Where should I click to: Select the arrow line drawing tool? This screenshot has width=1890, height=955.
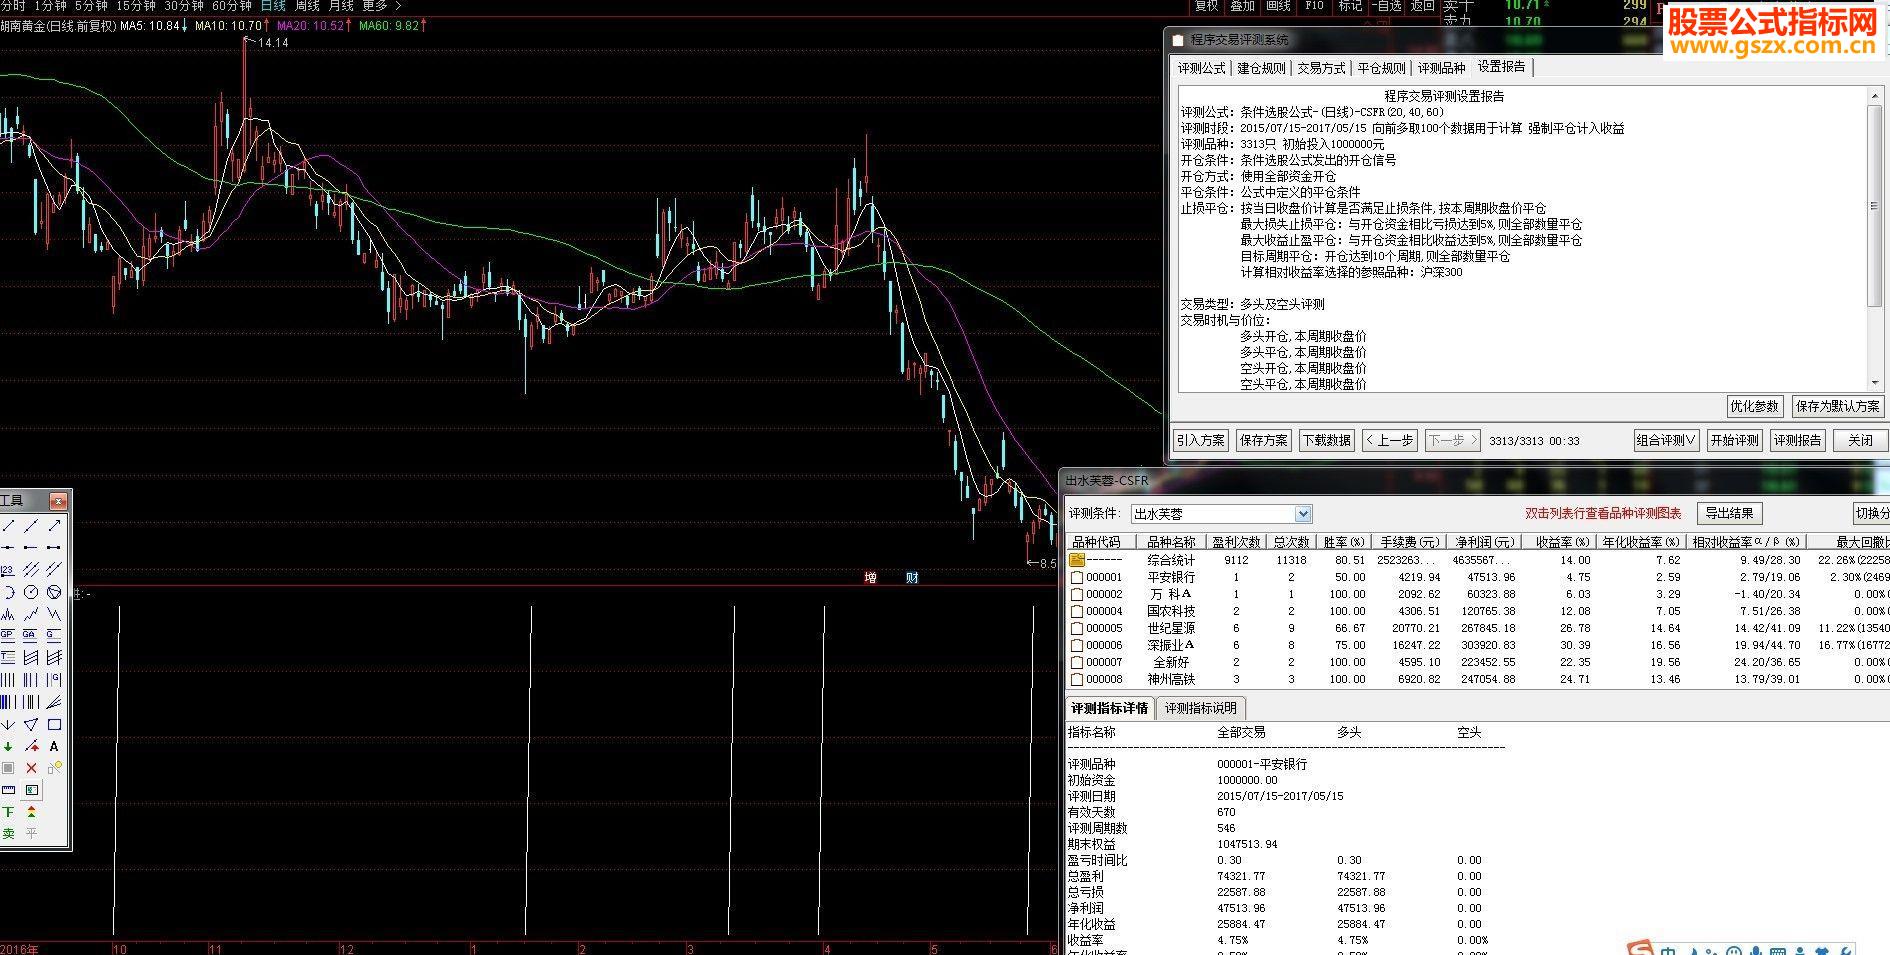tap(55, 526)
